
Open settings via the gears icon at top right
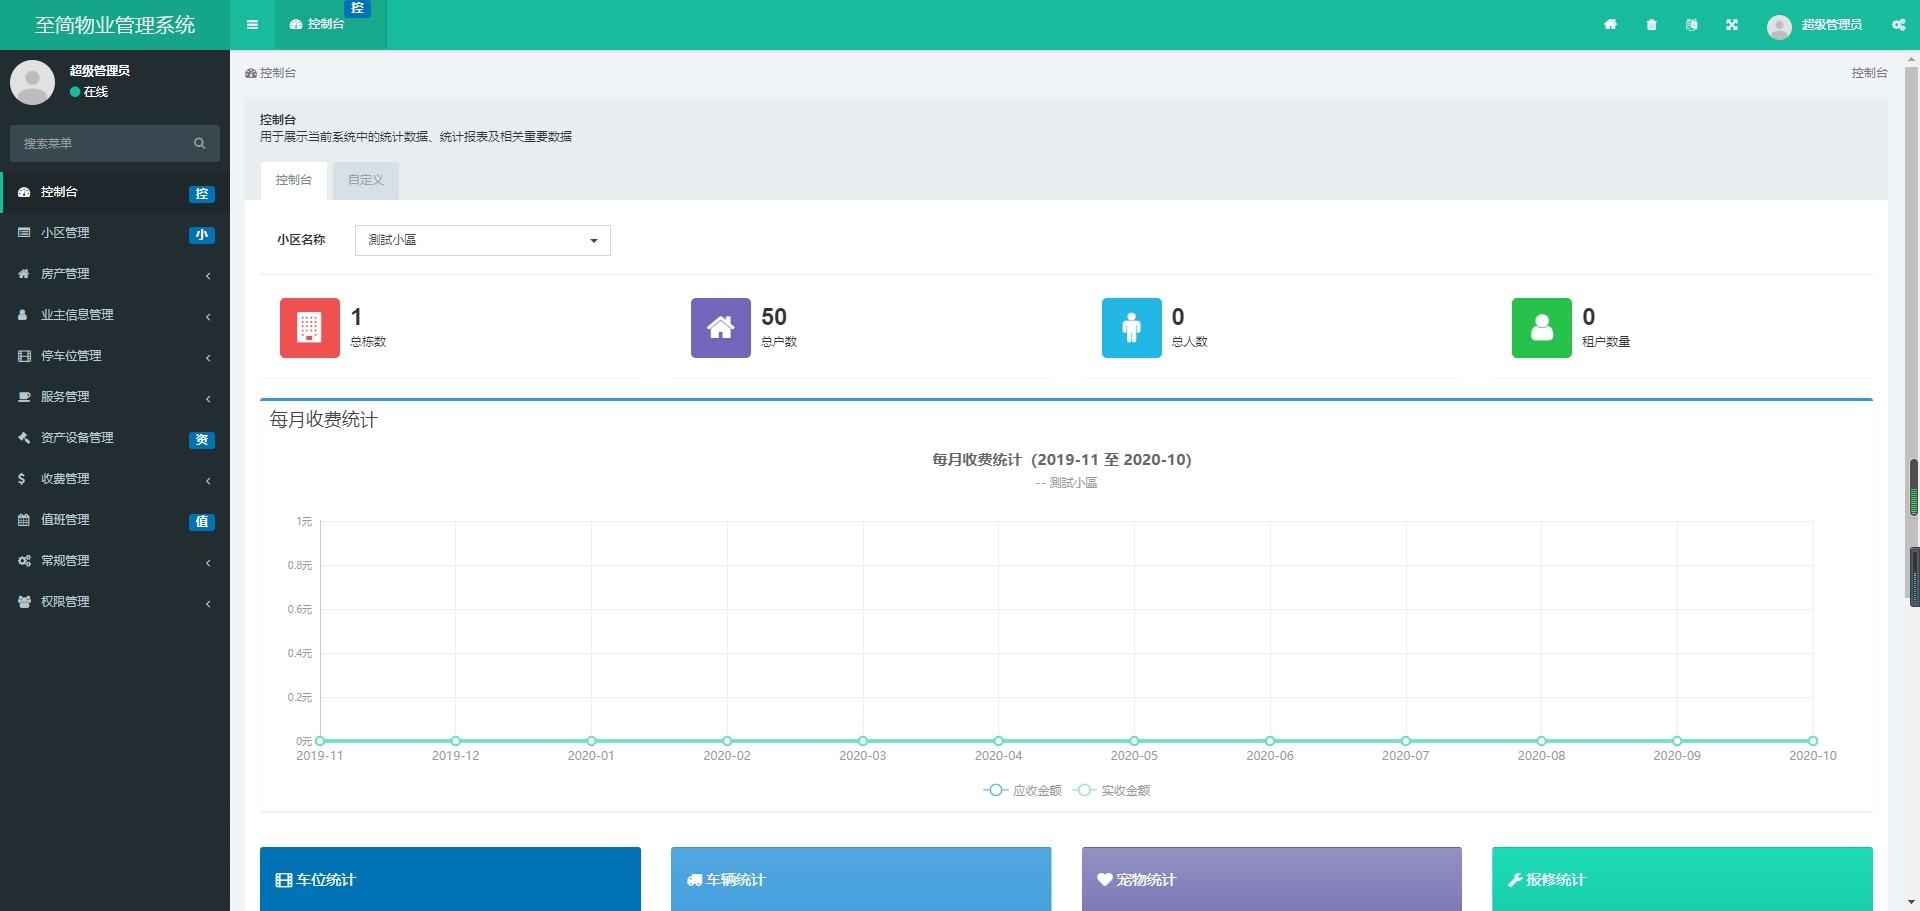tap(1898, 25)
